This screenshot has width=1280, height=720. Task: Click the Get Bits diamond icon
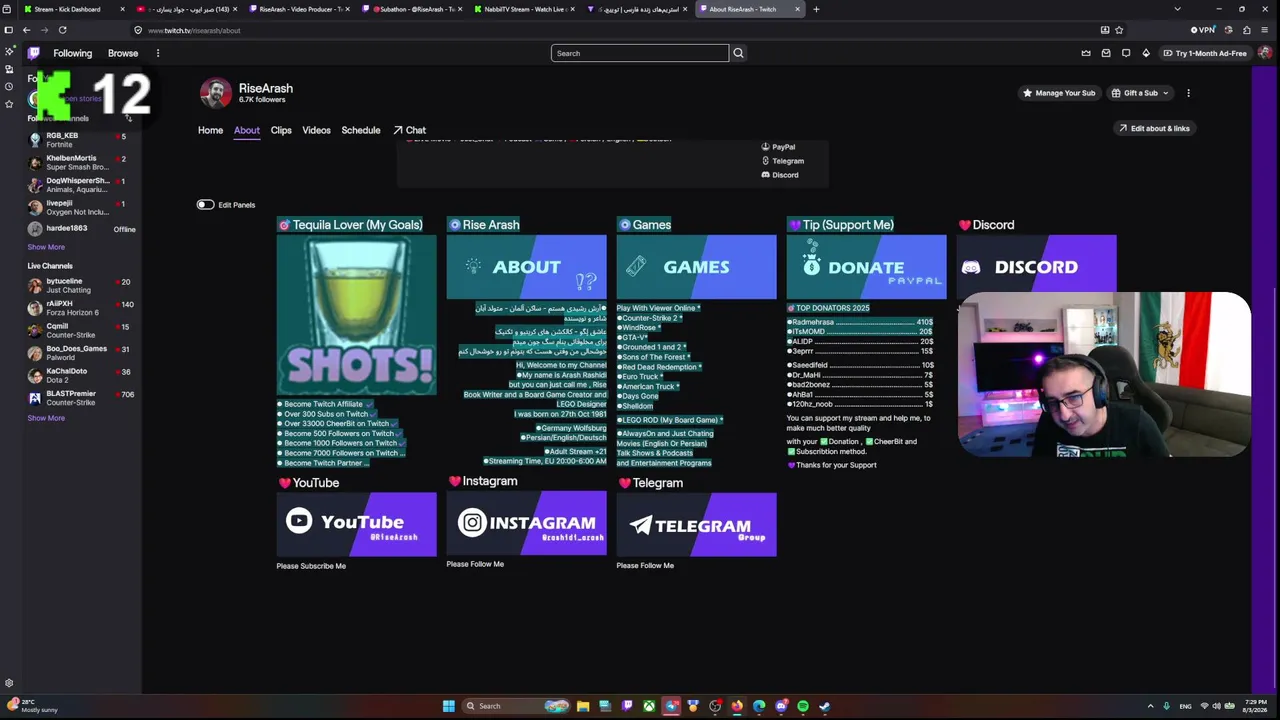click(x=1146, y=53)
